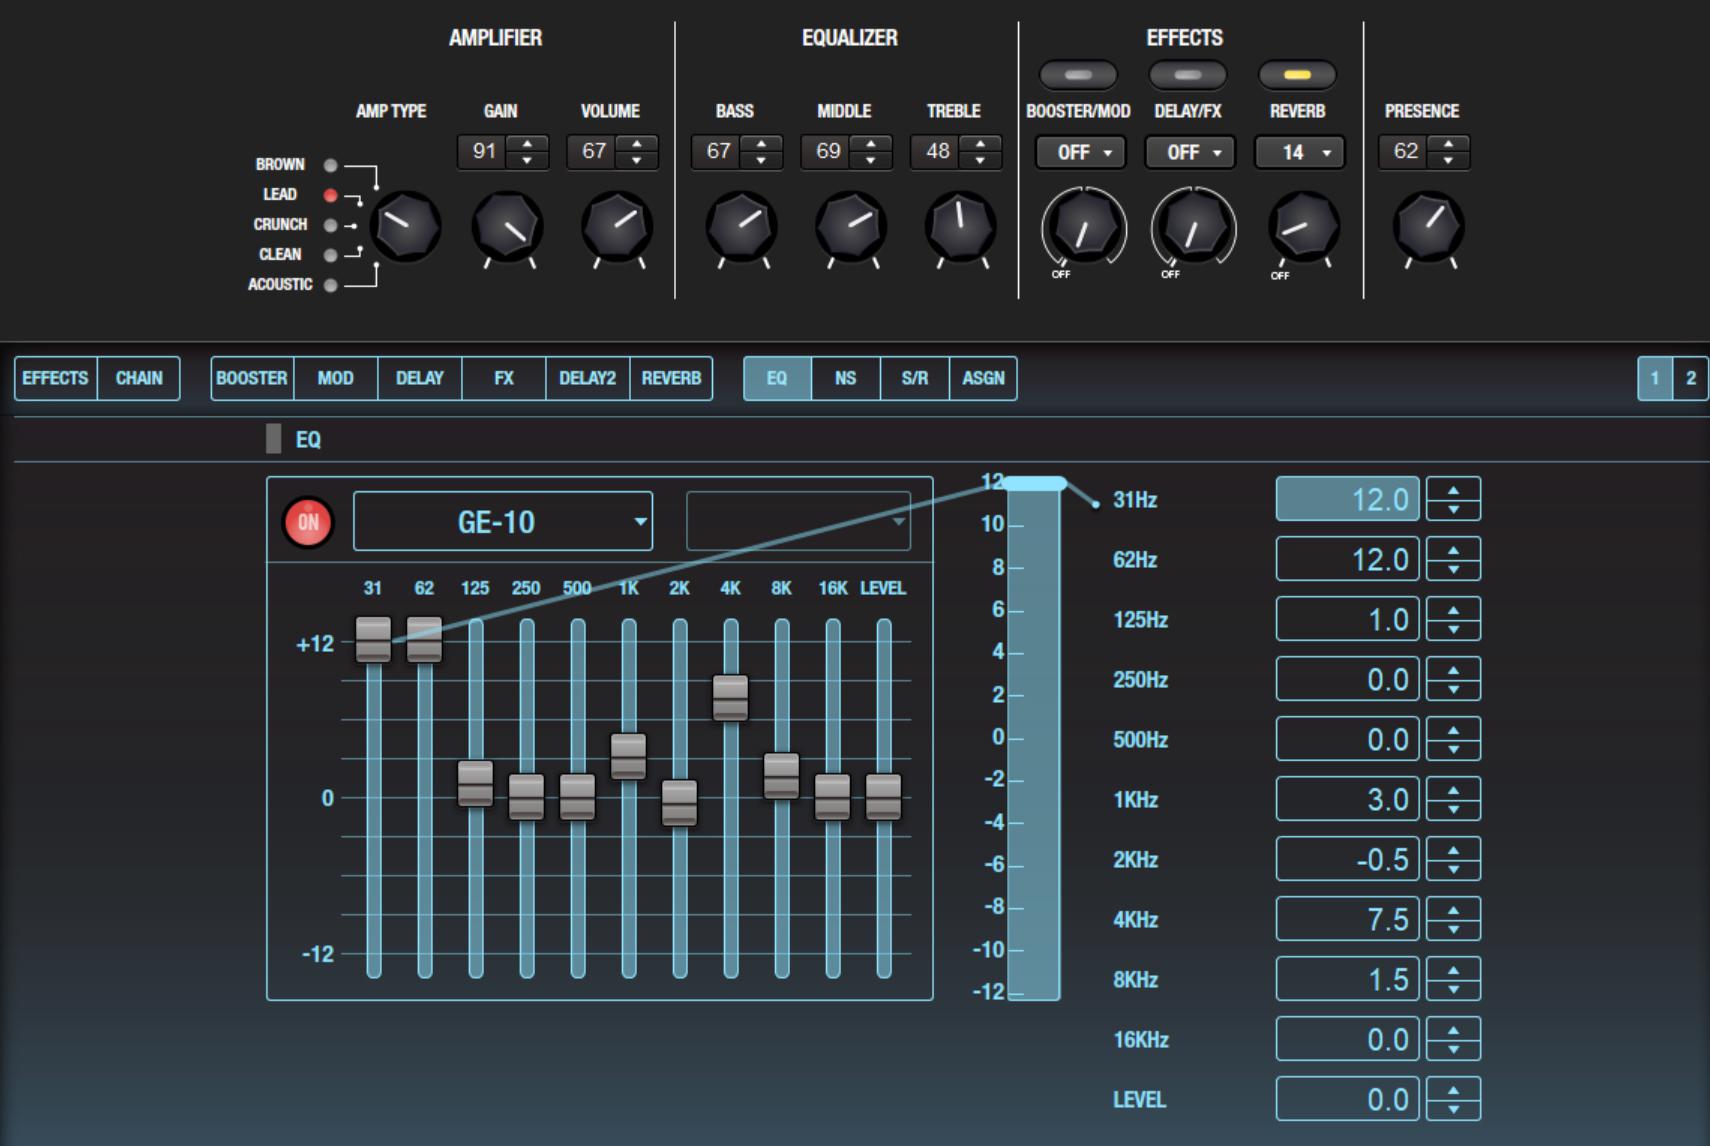
Task: Switch to the DELAY tab
Action: [x=420, y=378]
